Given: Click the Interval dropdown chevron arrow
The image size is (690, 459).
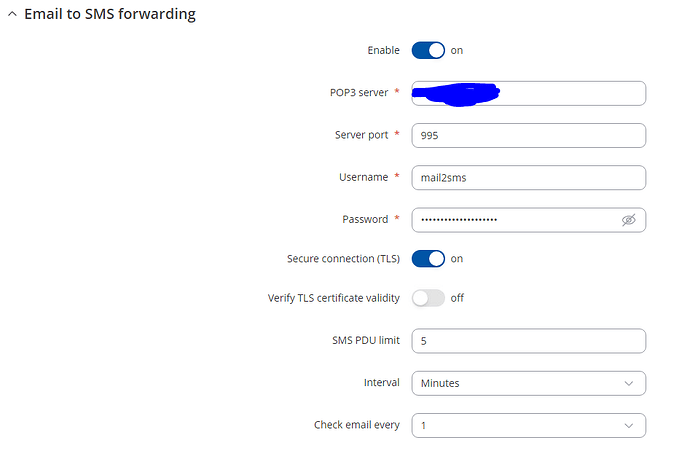Looking at the screenshot, I should (629, 383).
